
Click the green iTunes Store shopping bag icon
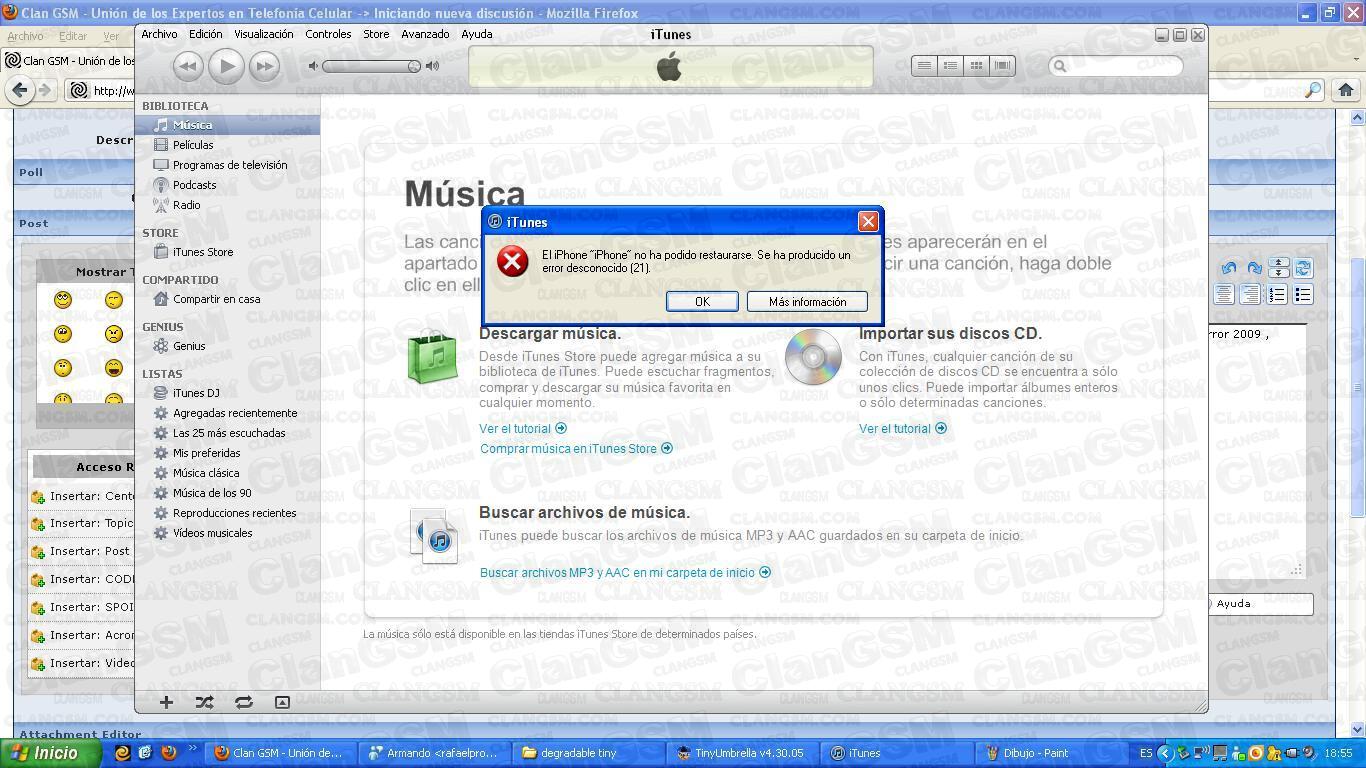tap(432, 356)
